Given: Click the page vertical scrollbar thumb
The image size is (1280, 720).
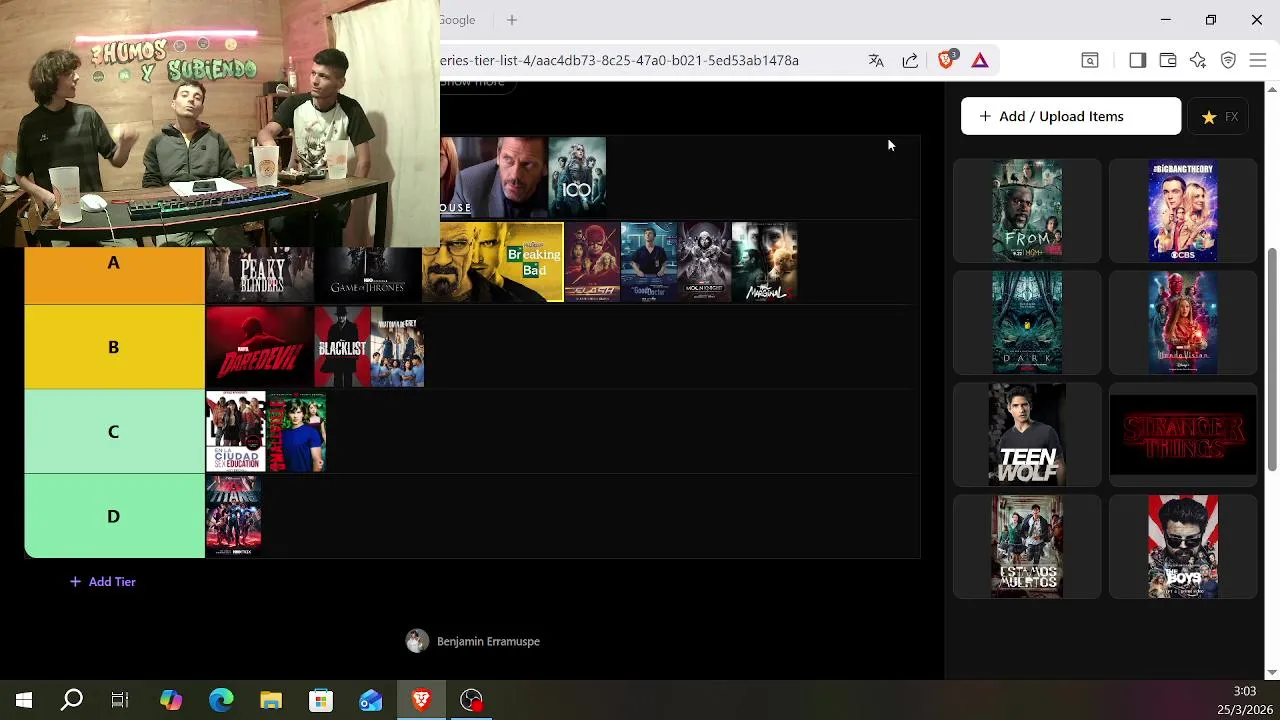Looking at the screenshot, I should [x=1272, y=358].
